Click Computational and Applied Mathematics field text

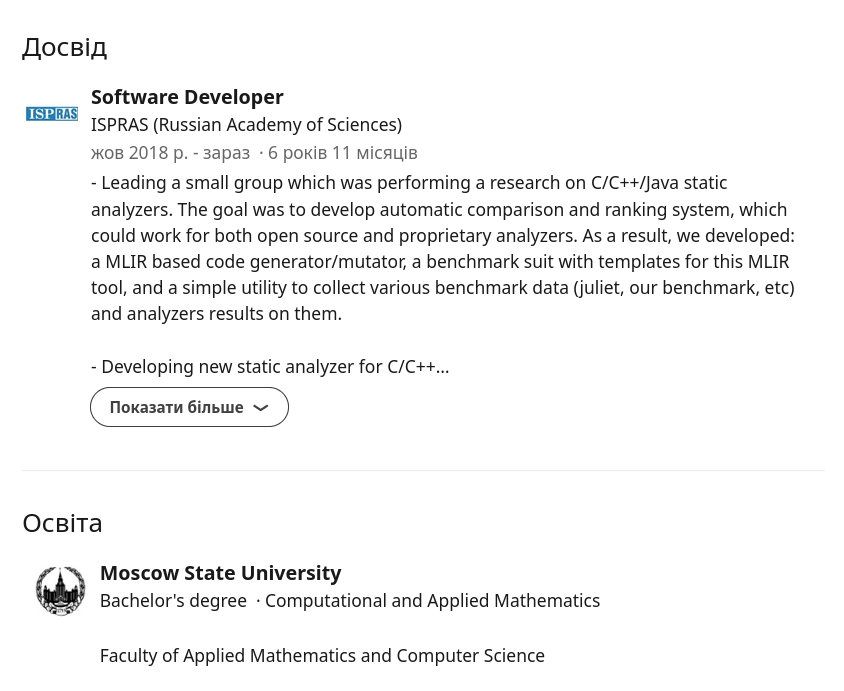pyautogui.click(x=432, y=601)
